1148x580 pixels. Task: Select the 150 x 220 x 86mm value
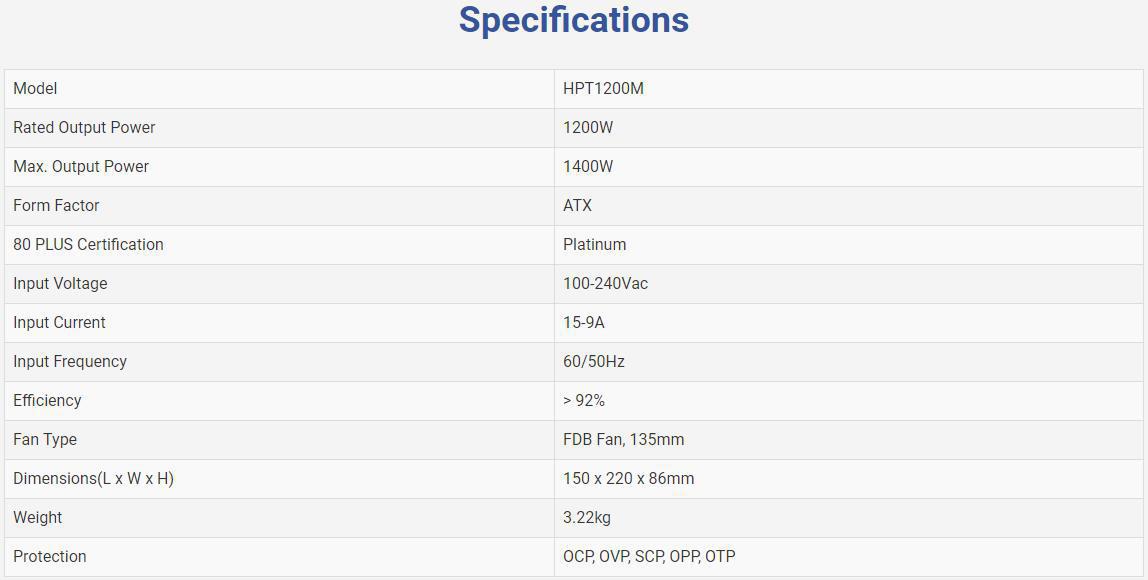628,478
